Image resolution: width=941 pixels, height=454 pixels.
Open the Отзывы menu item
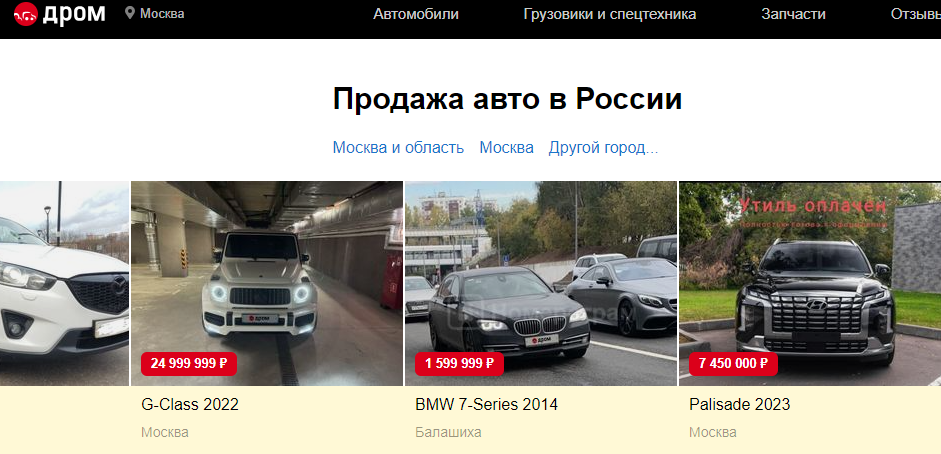915,14
